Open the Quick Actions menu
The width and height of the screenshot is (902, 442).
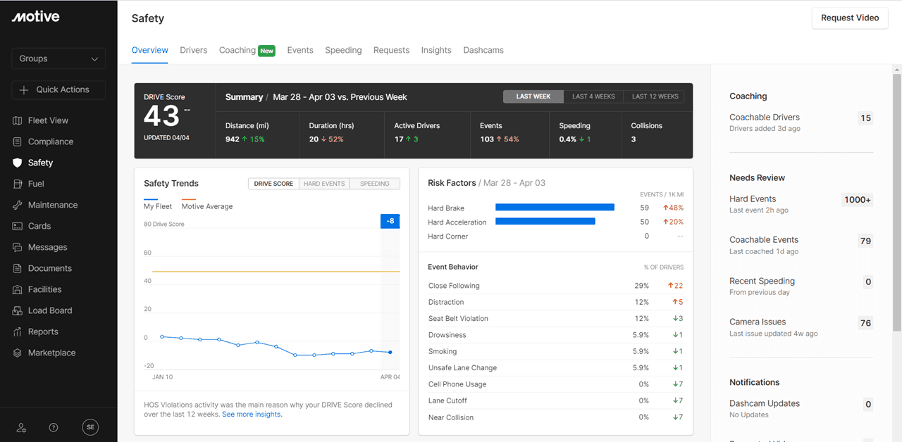coord(59,90)
